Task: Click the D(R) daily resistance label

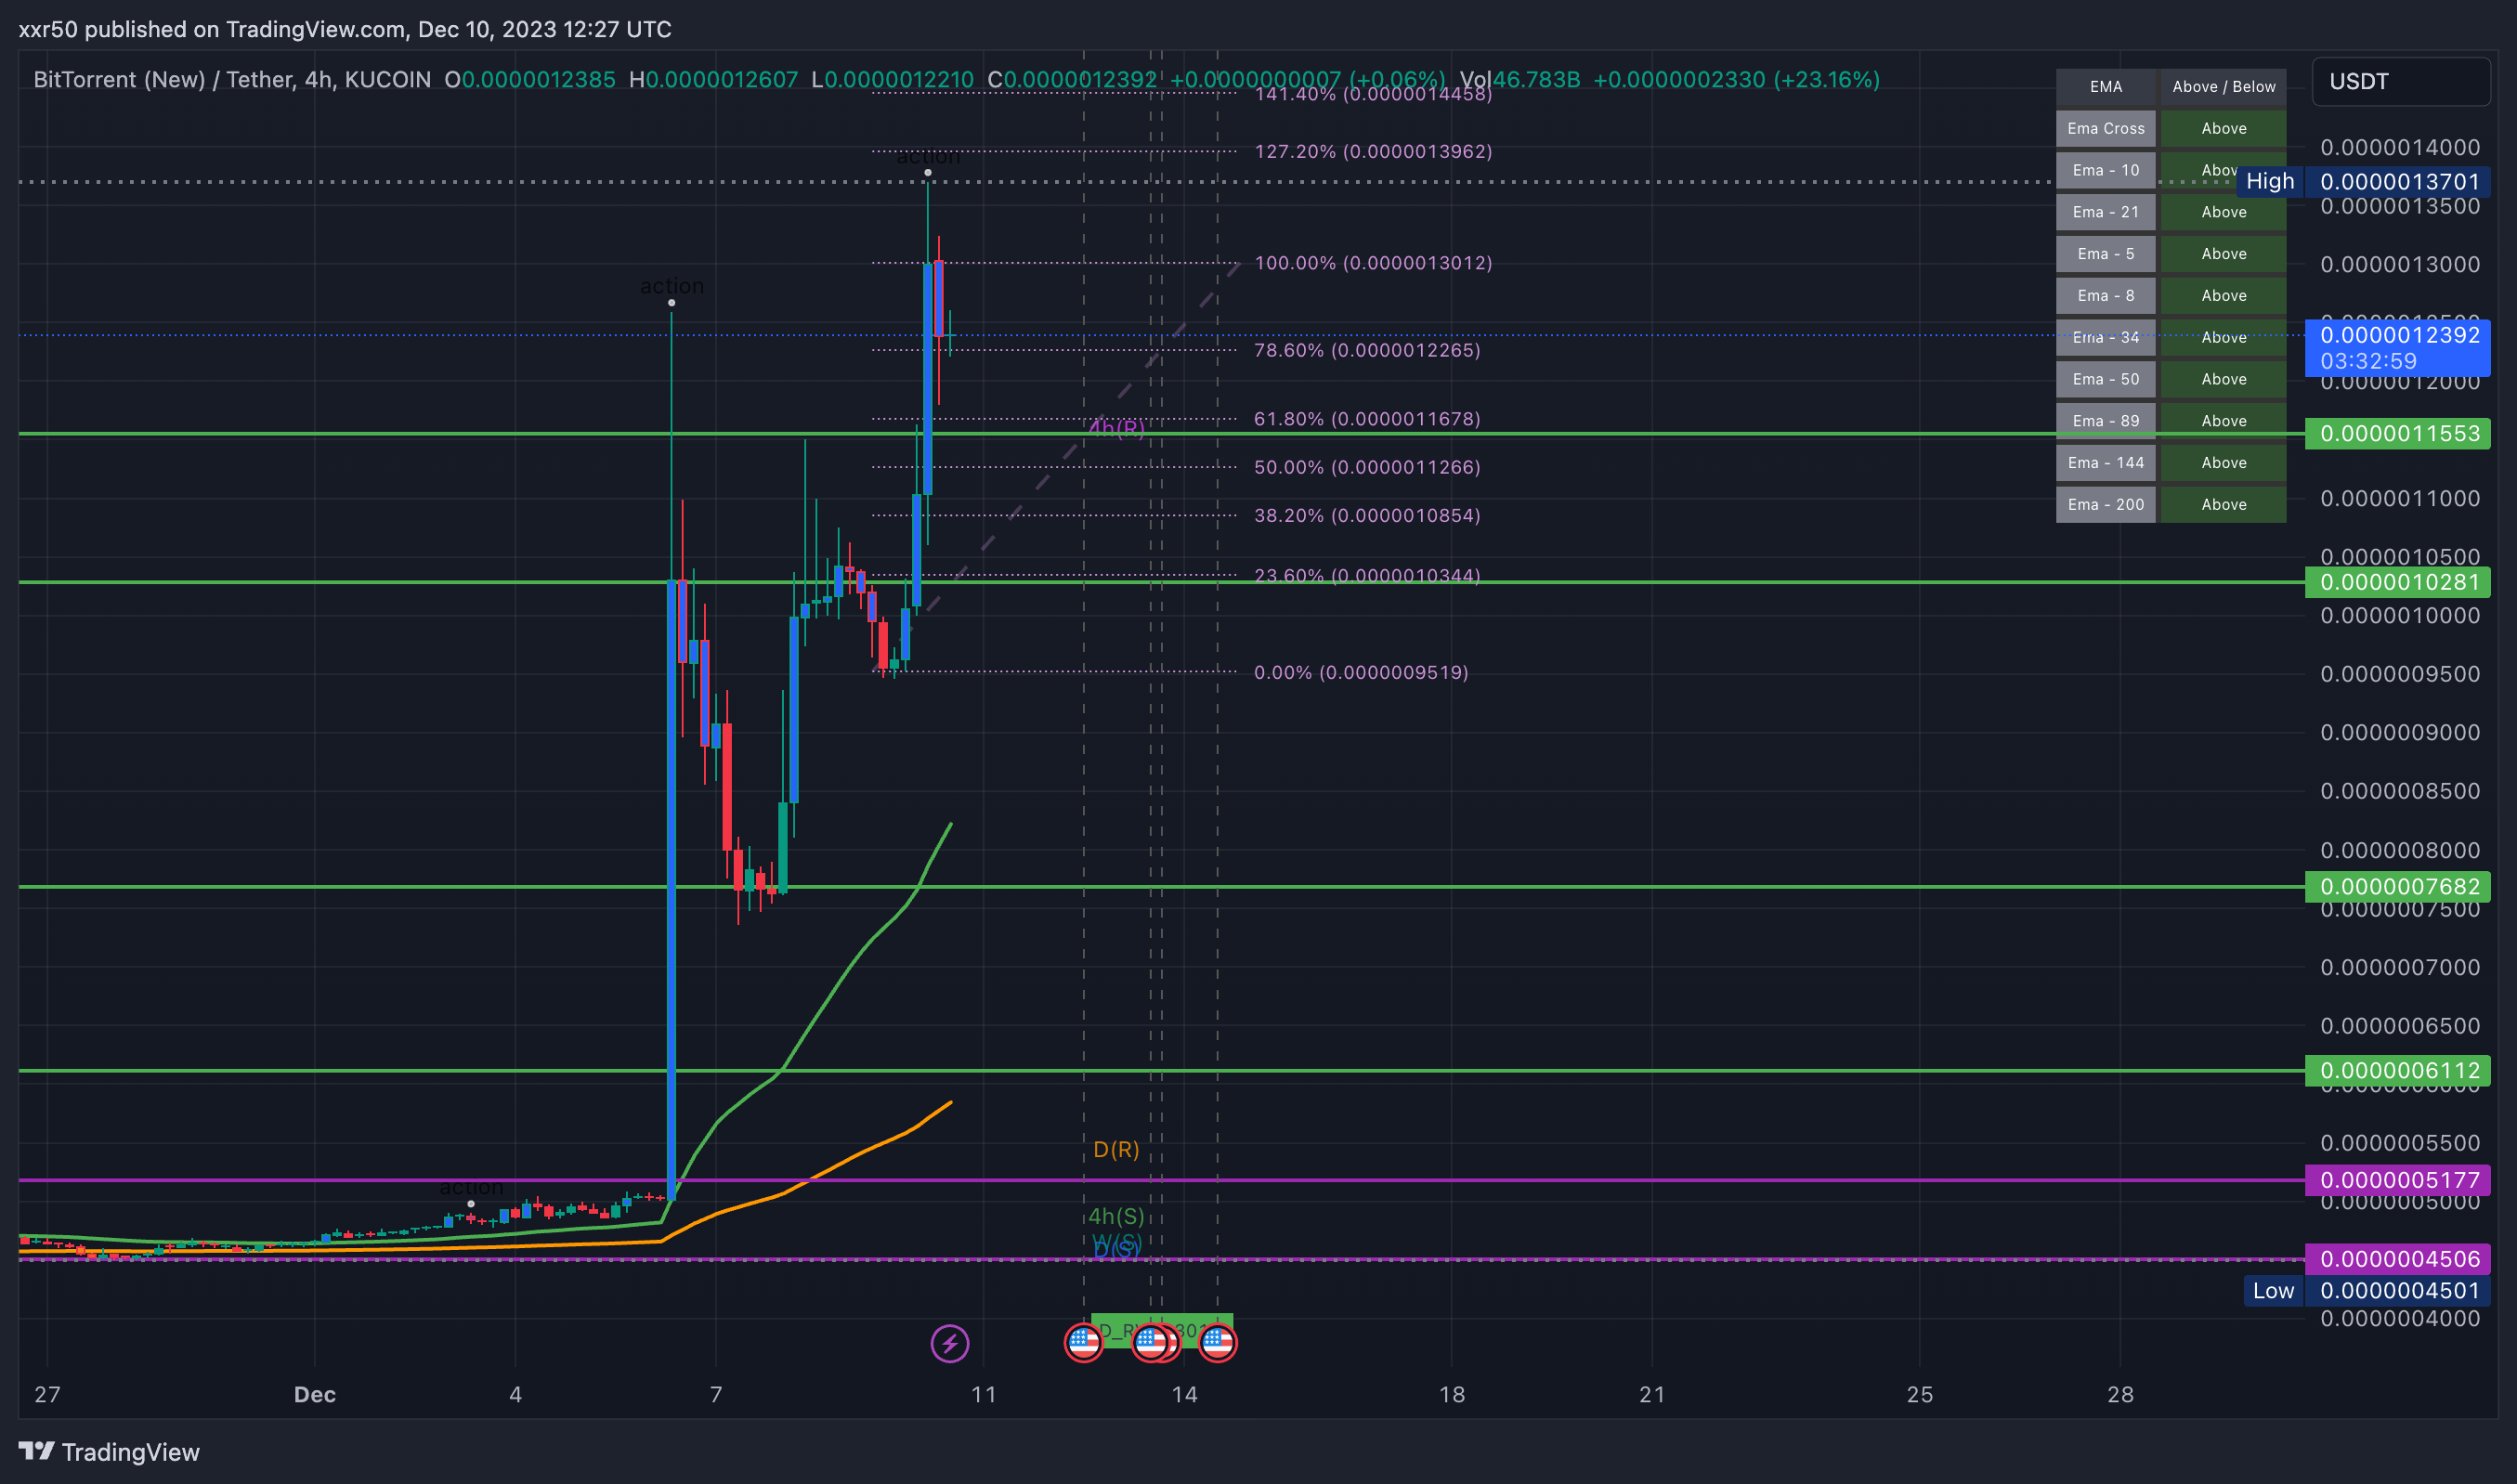Action: pos(1116,1150)
